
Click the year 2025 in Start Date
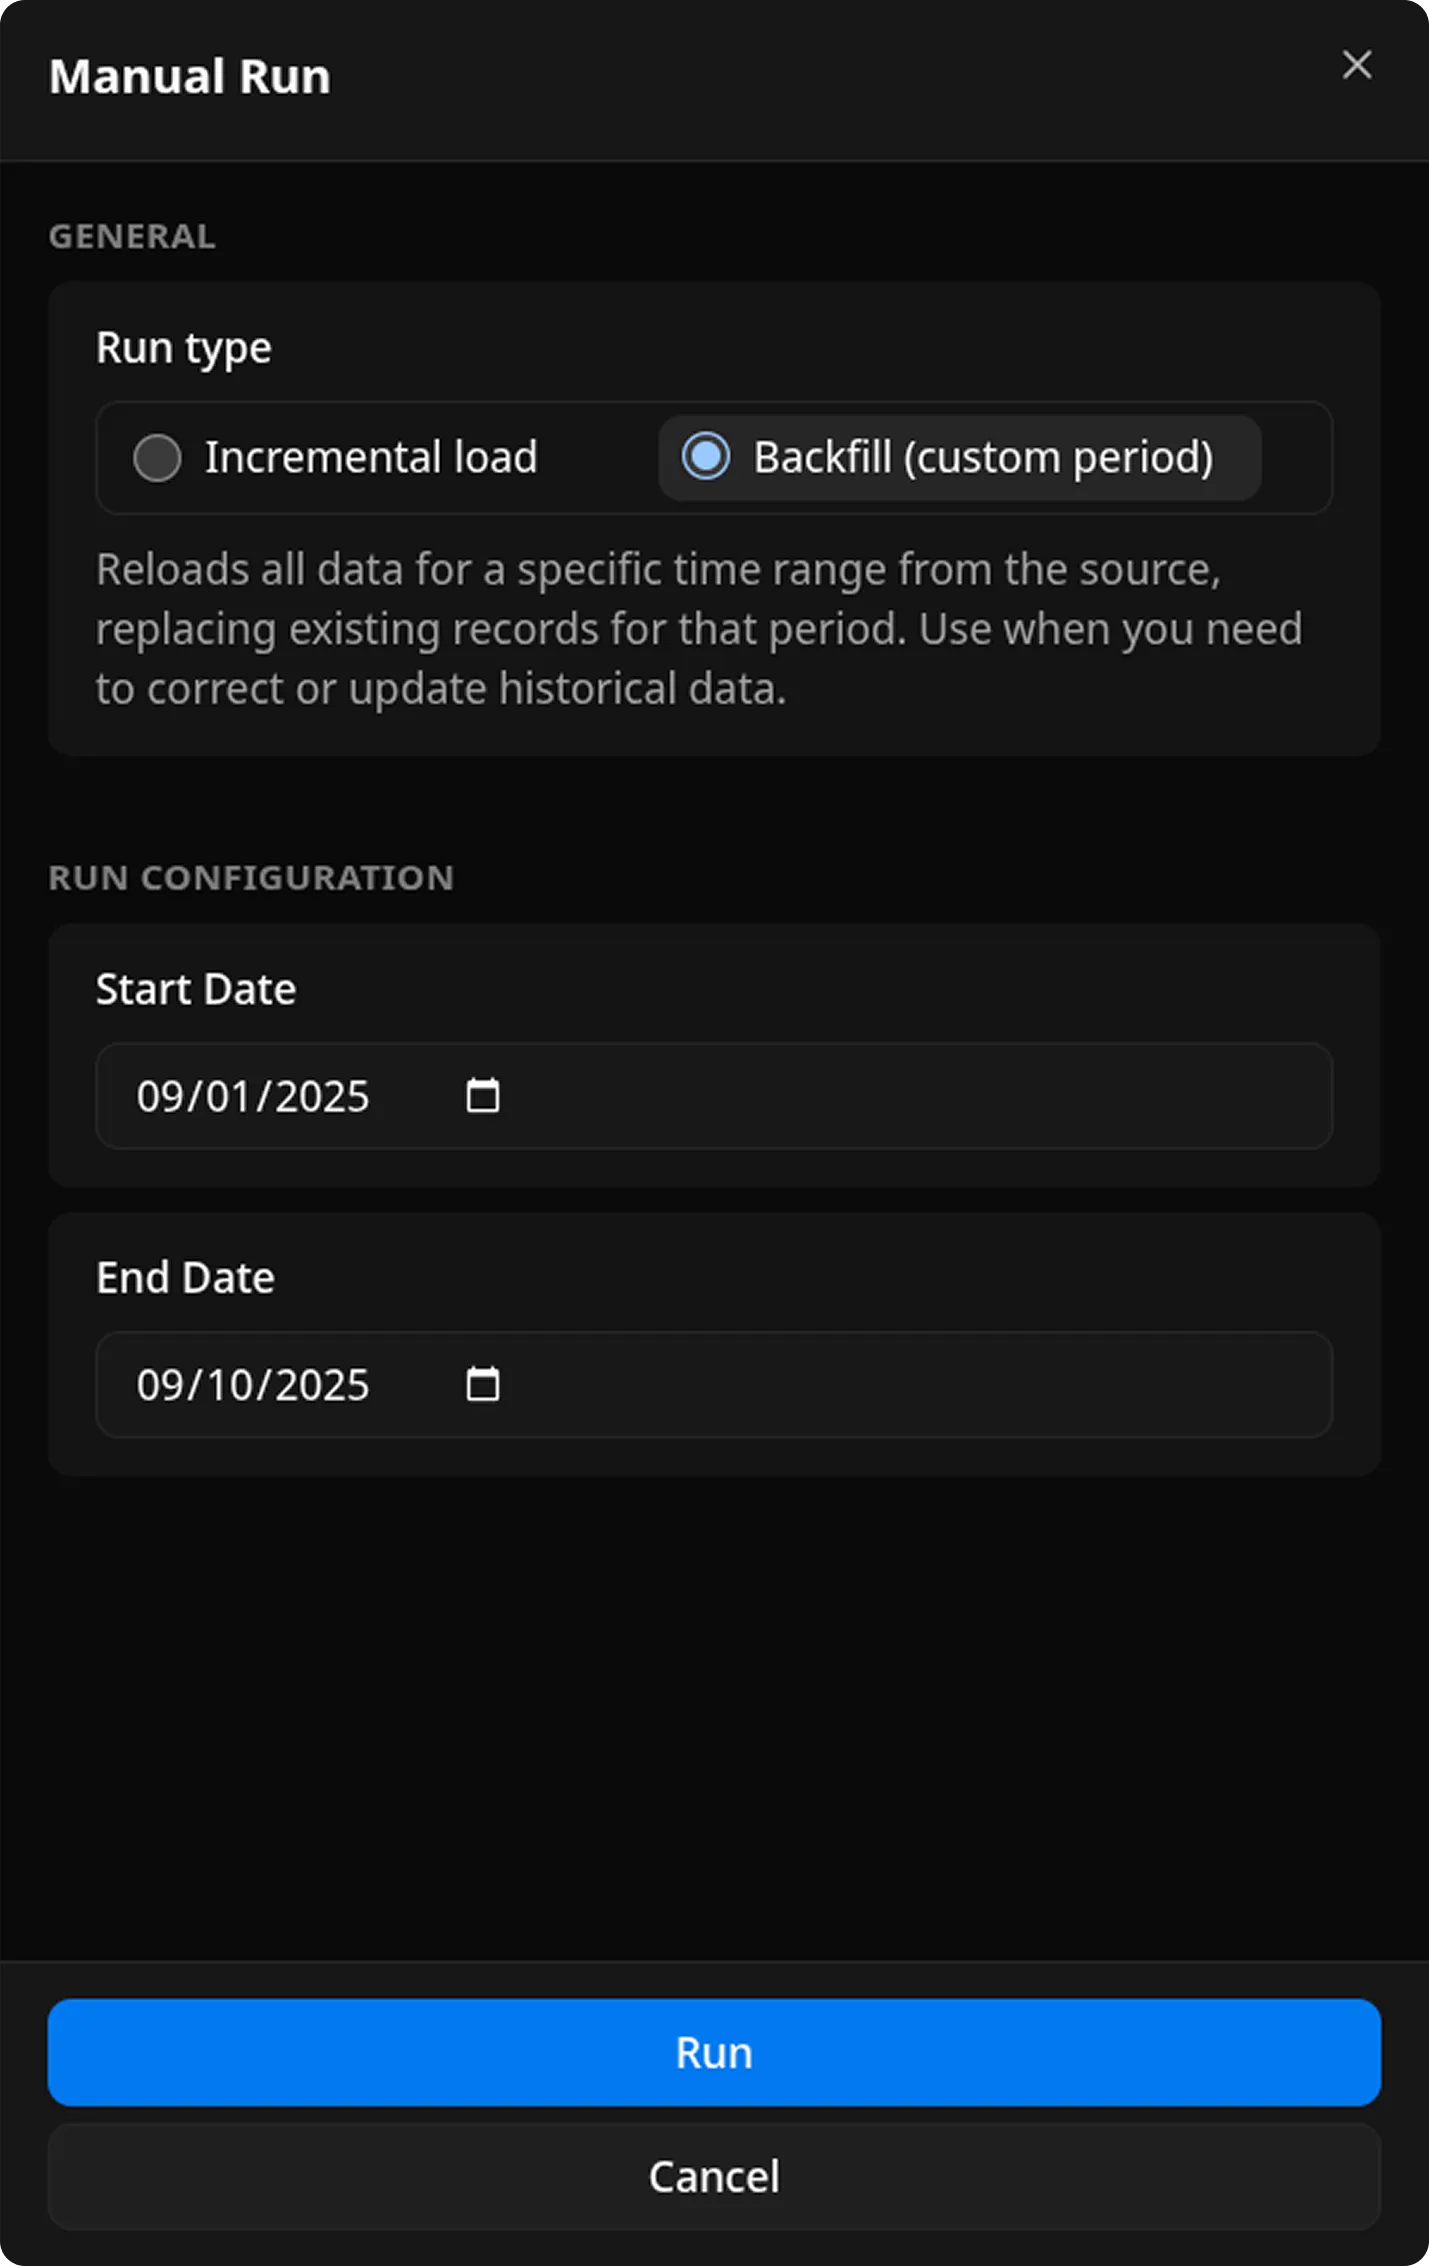point(322,1097)
